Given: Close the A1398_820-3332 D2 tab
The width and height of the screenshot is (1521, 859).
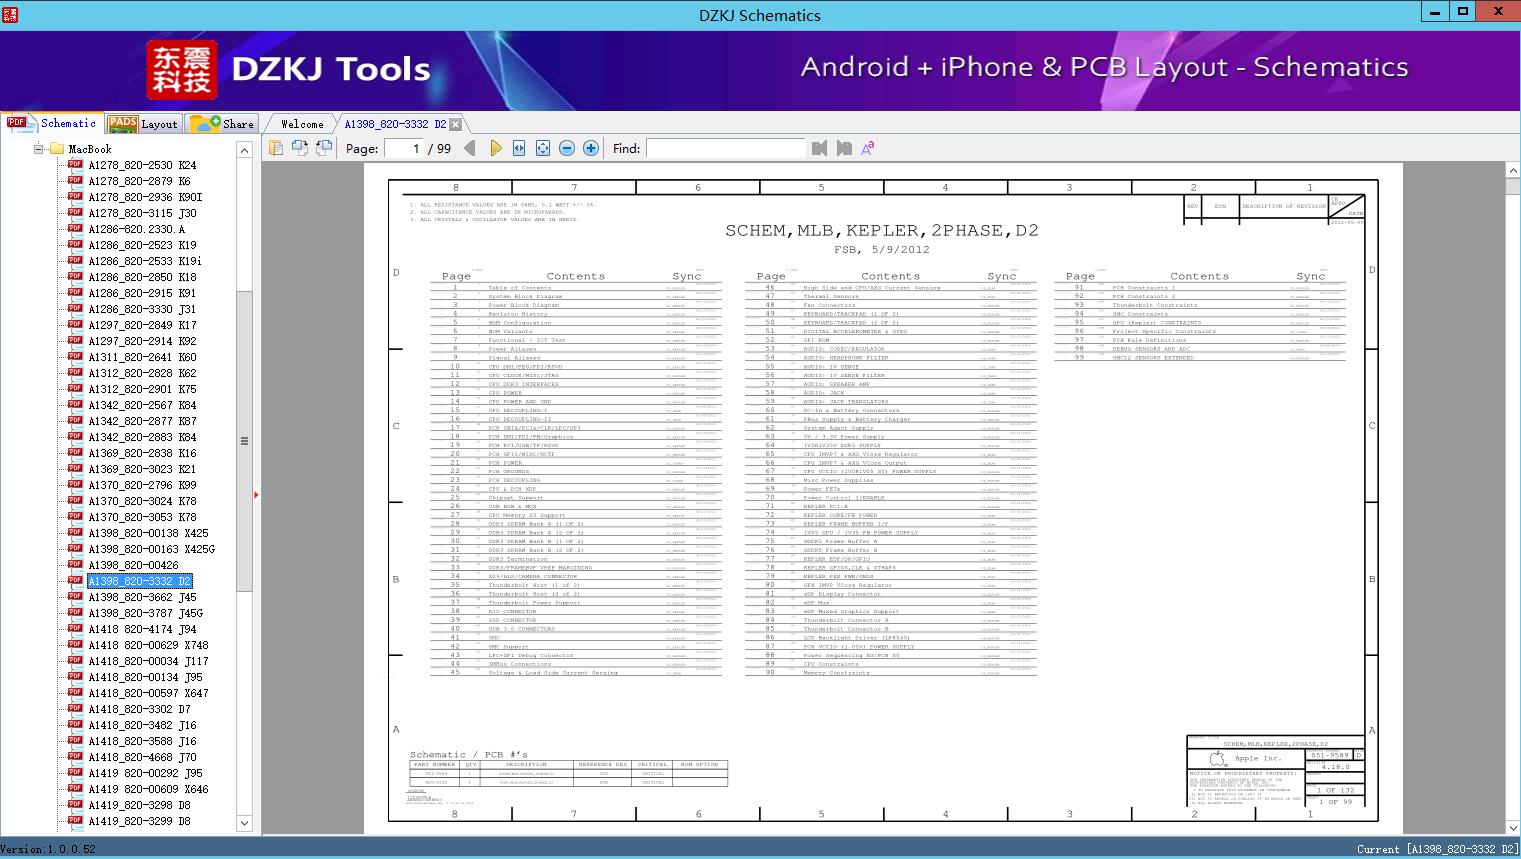Looking at the screenshot, I should point(456,124).
